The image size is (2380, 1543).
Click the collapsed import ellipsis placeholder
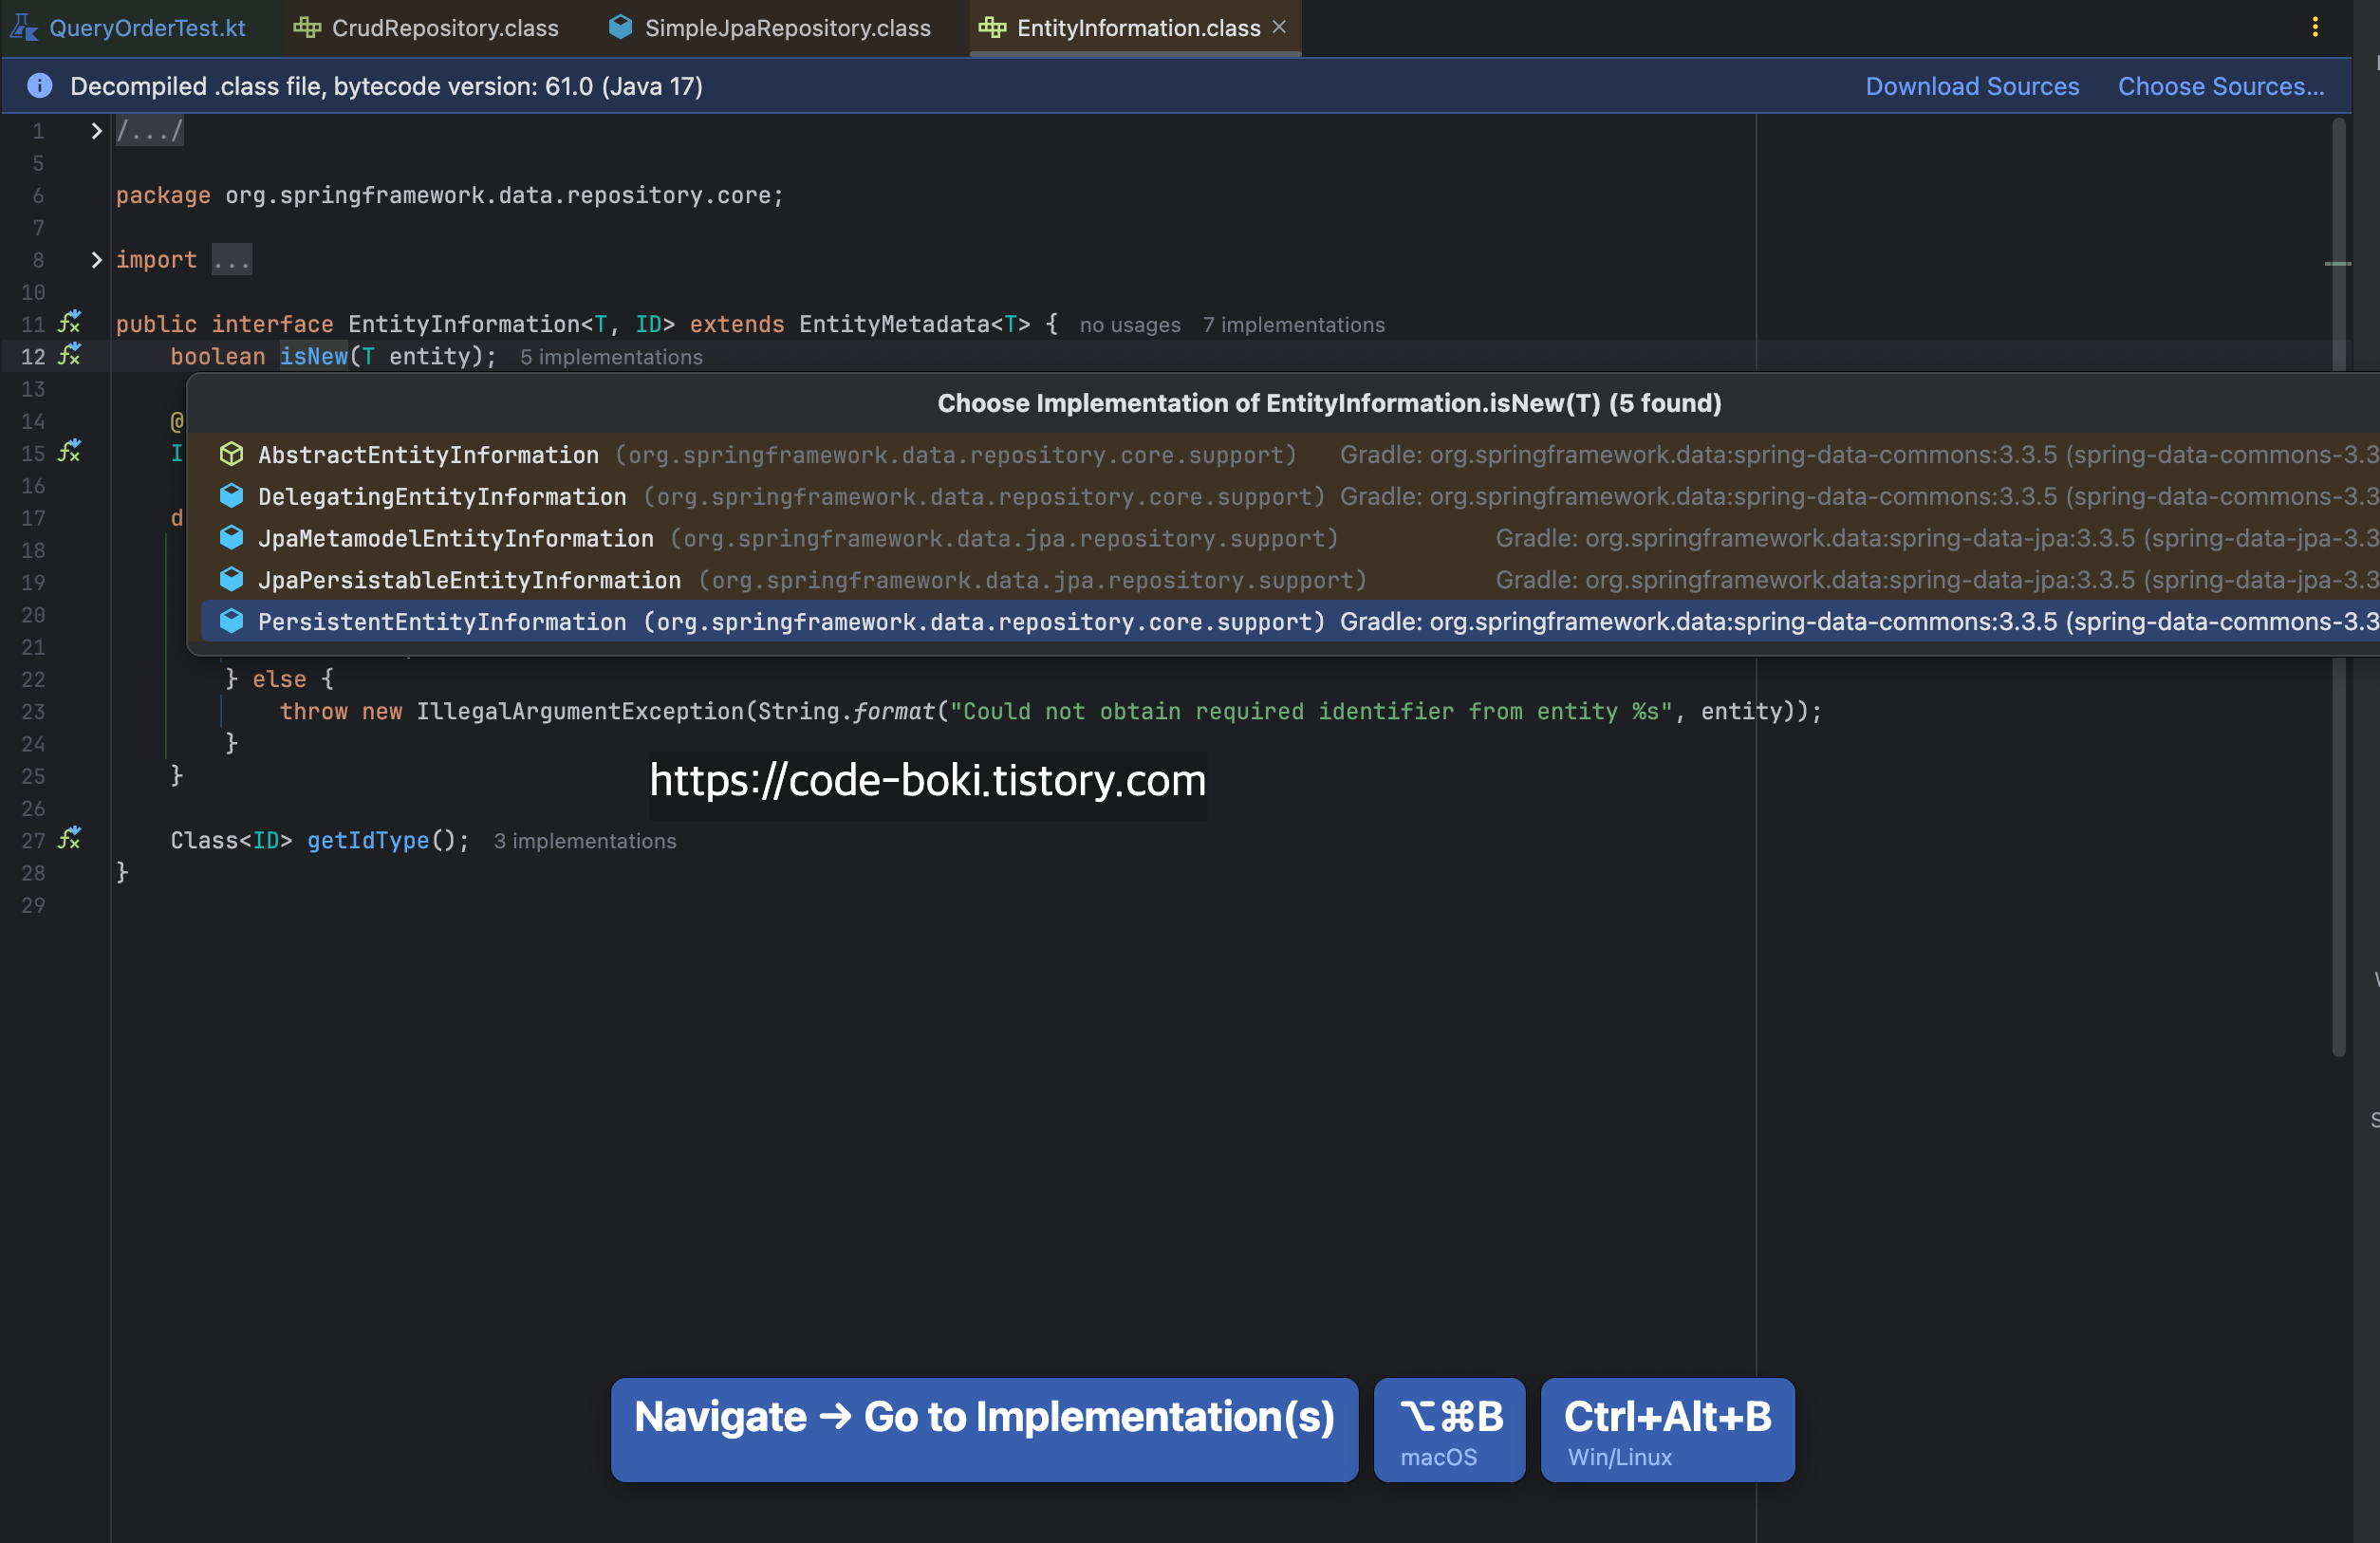[231, 260]
